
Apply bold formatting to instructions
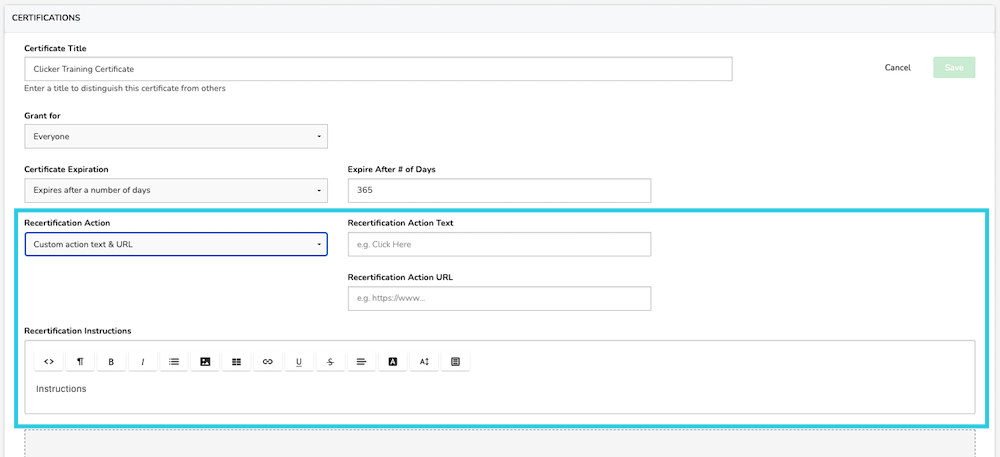point(111,361)
